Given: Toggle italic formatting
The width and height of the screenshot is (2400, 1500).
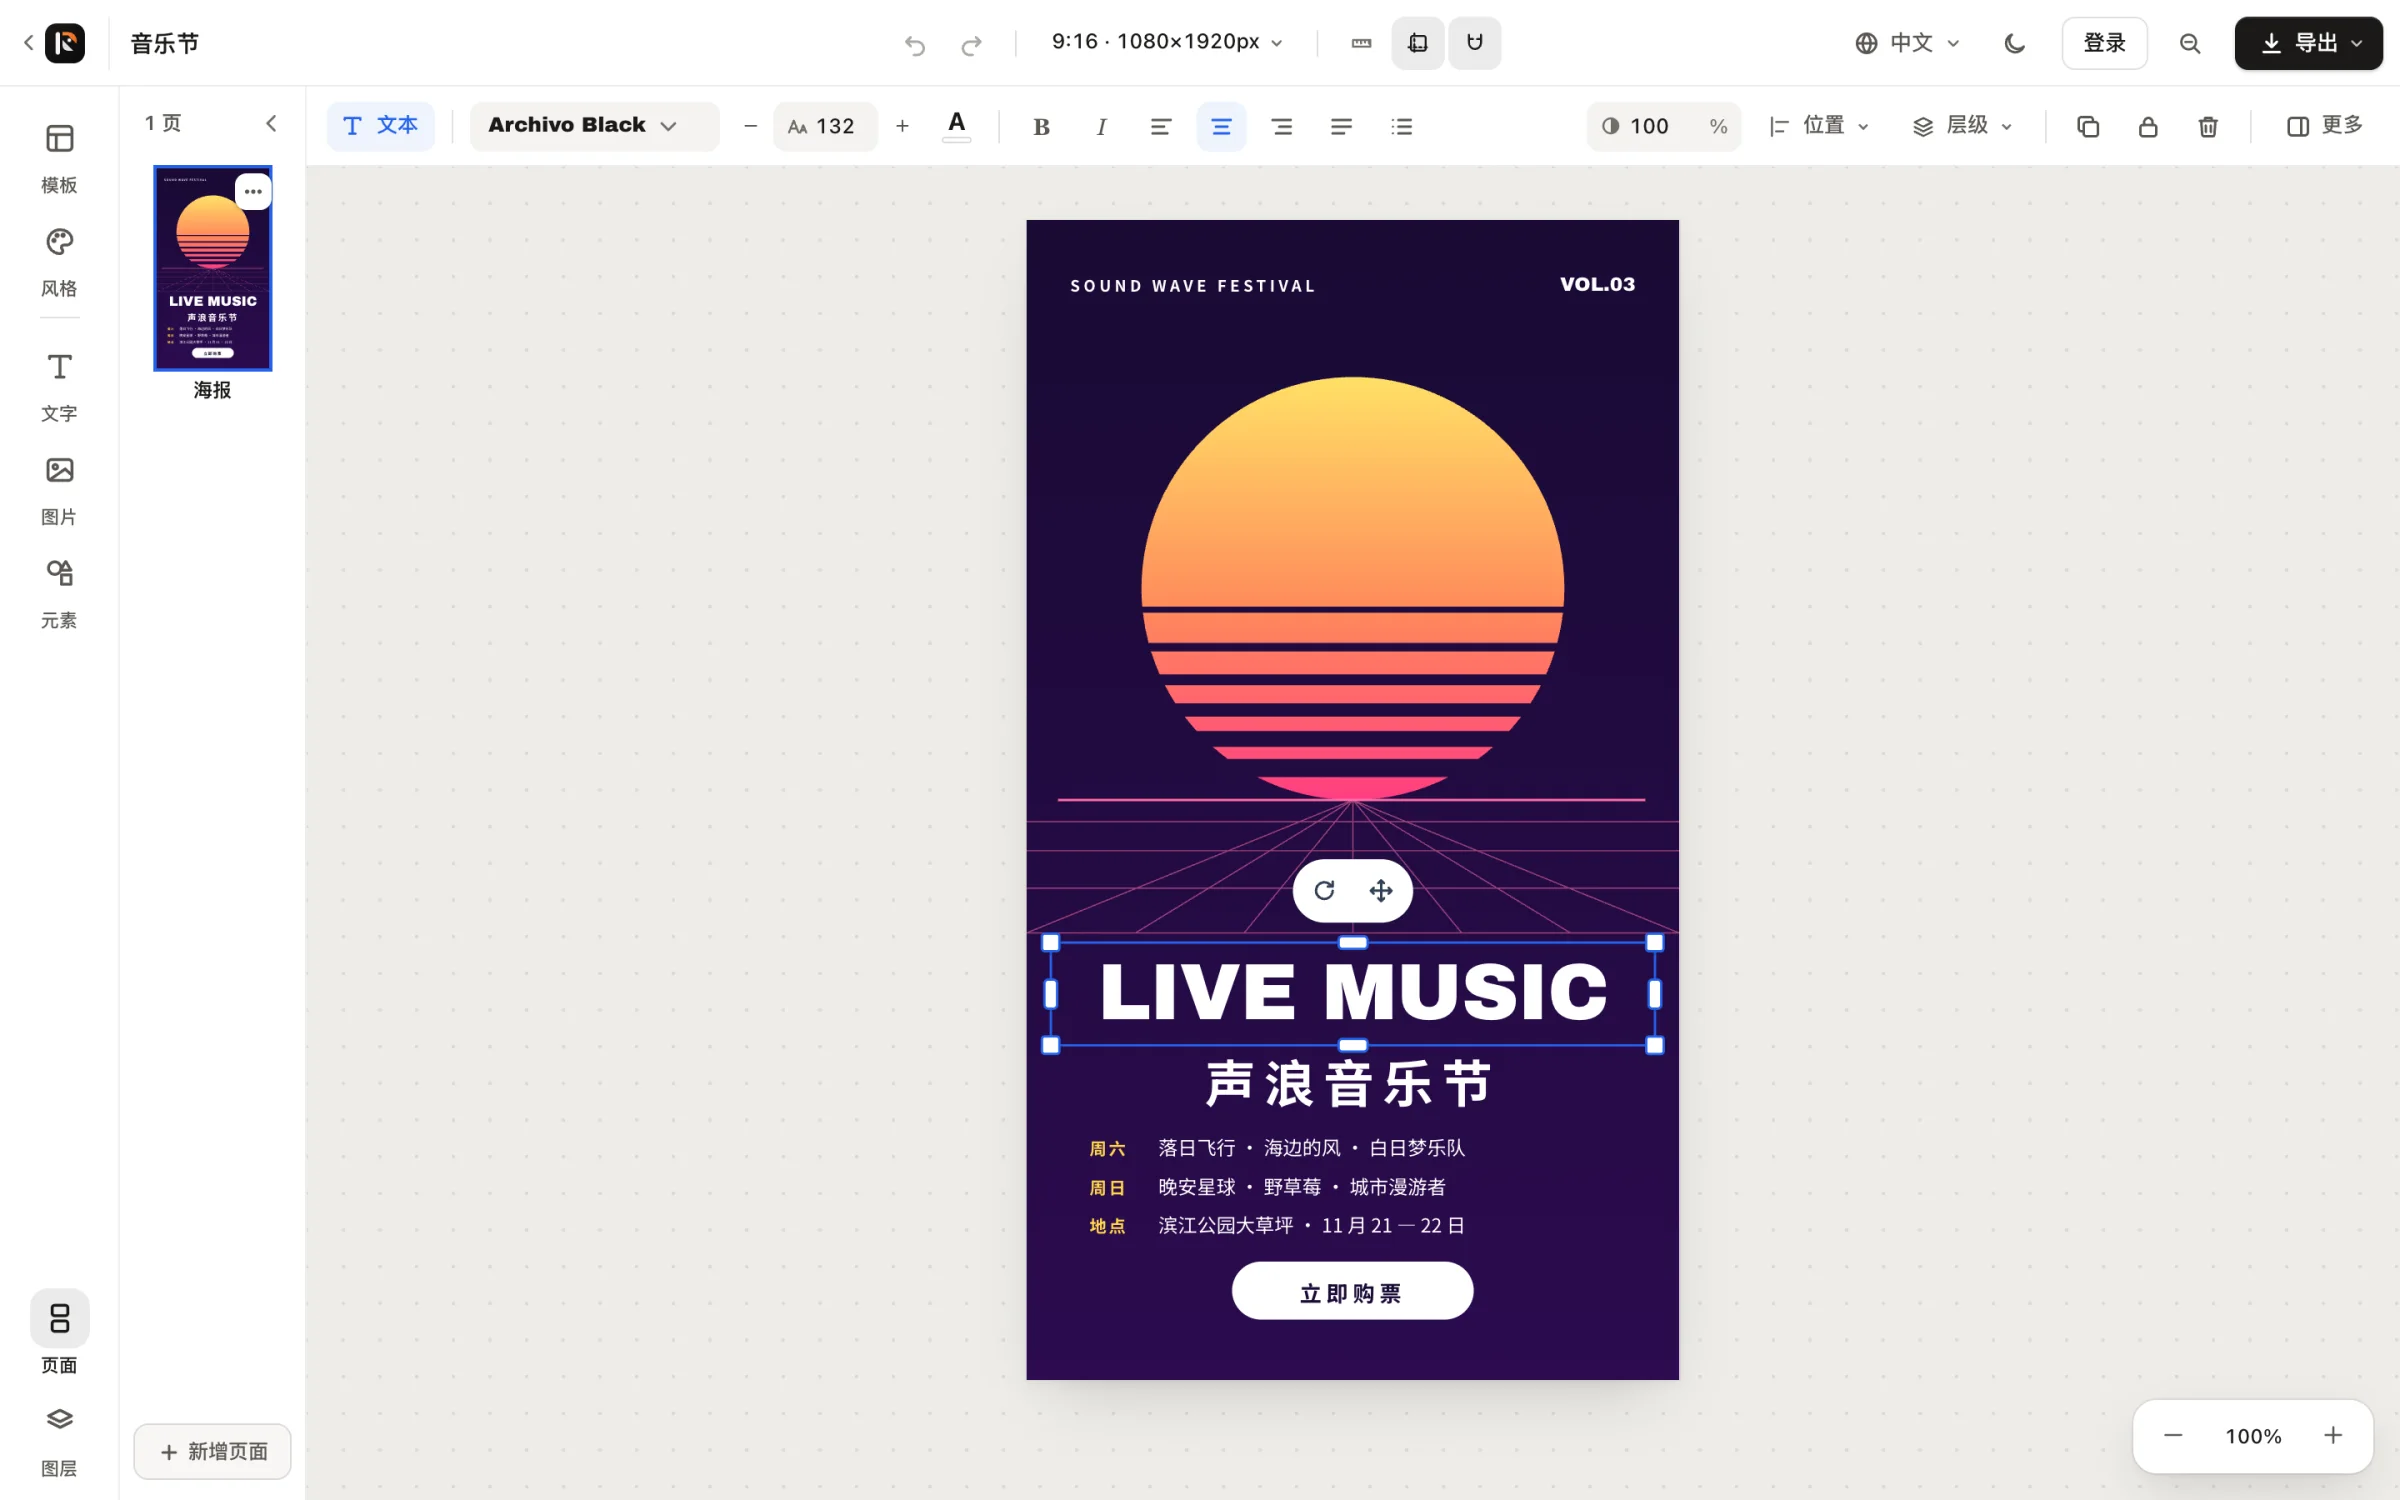Looking at the screenshot, I should [x=1101, y=126].
